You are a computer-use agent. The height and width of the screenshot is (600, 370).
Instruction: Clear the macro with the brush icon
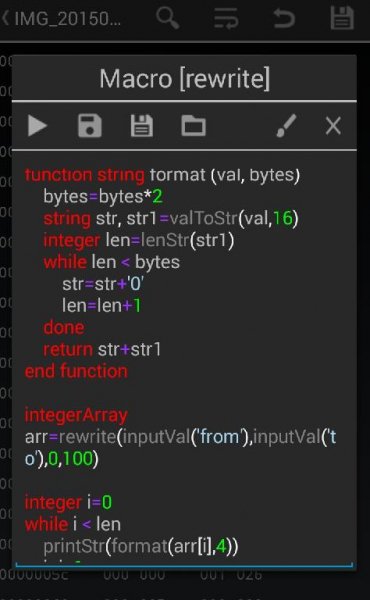point(286,126)
